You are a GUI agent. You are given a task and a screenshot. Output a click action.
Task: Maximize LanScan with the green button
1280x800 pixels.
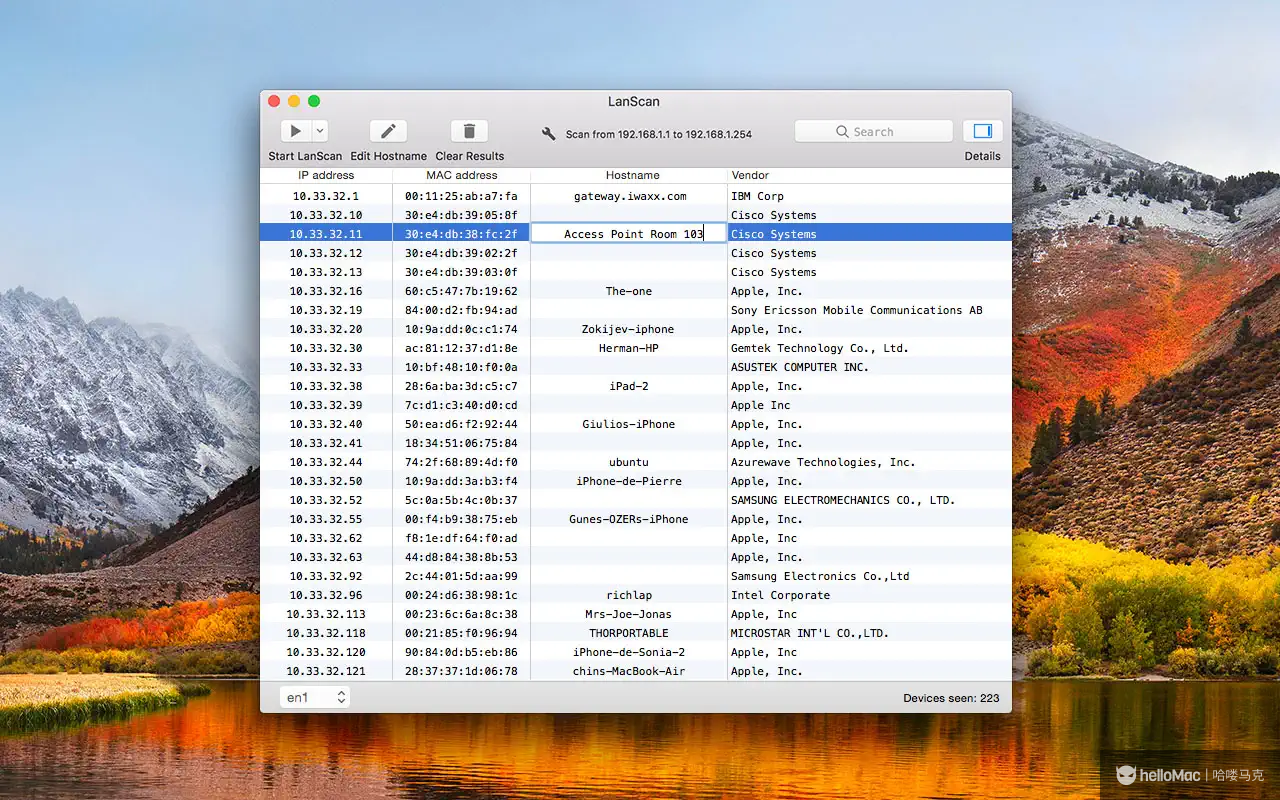(x=314, y=101)
